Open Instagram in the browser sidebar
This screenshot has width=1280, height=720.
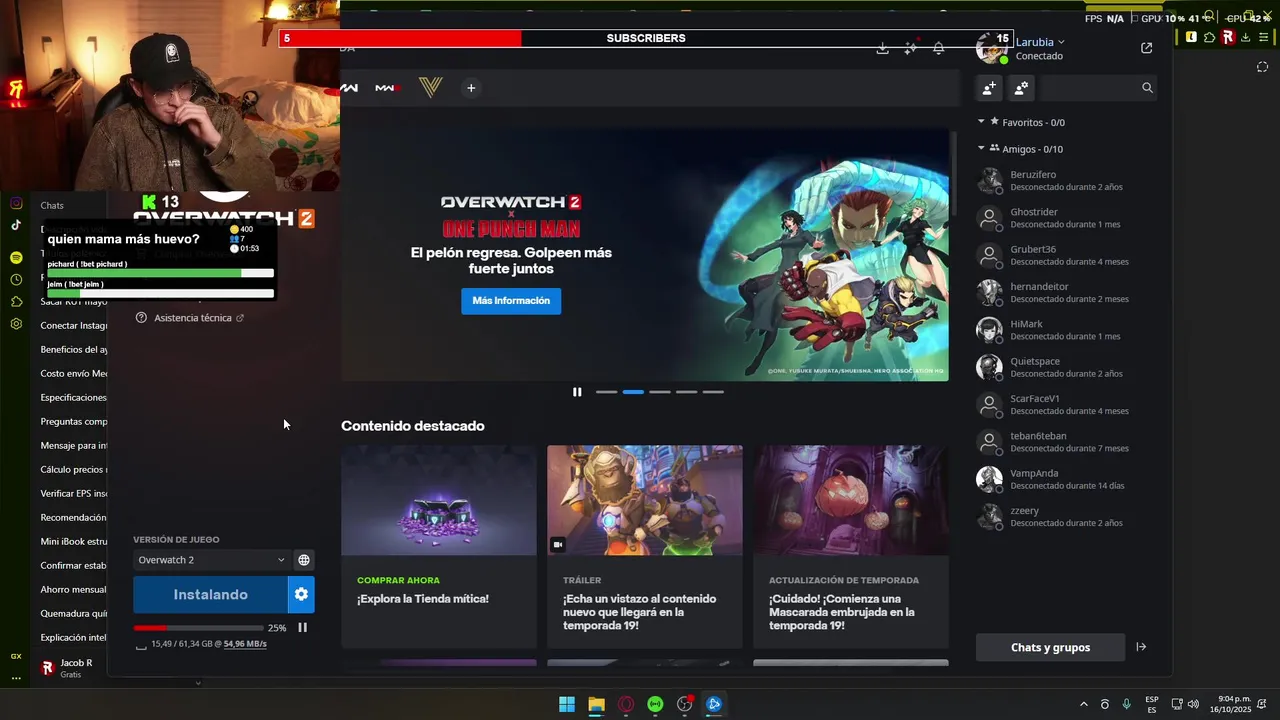click(x=16, y=203)
